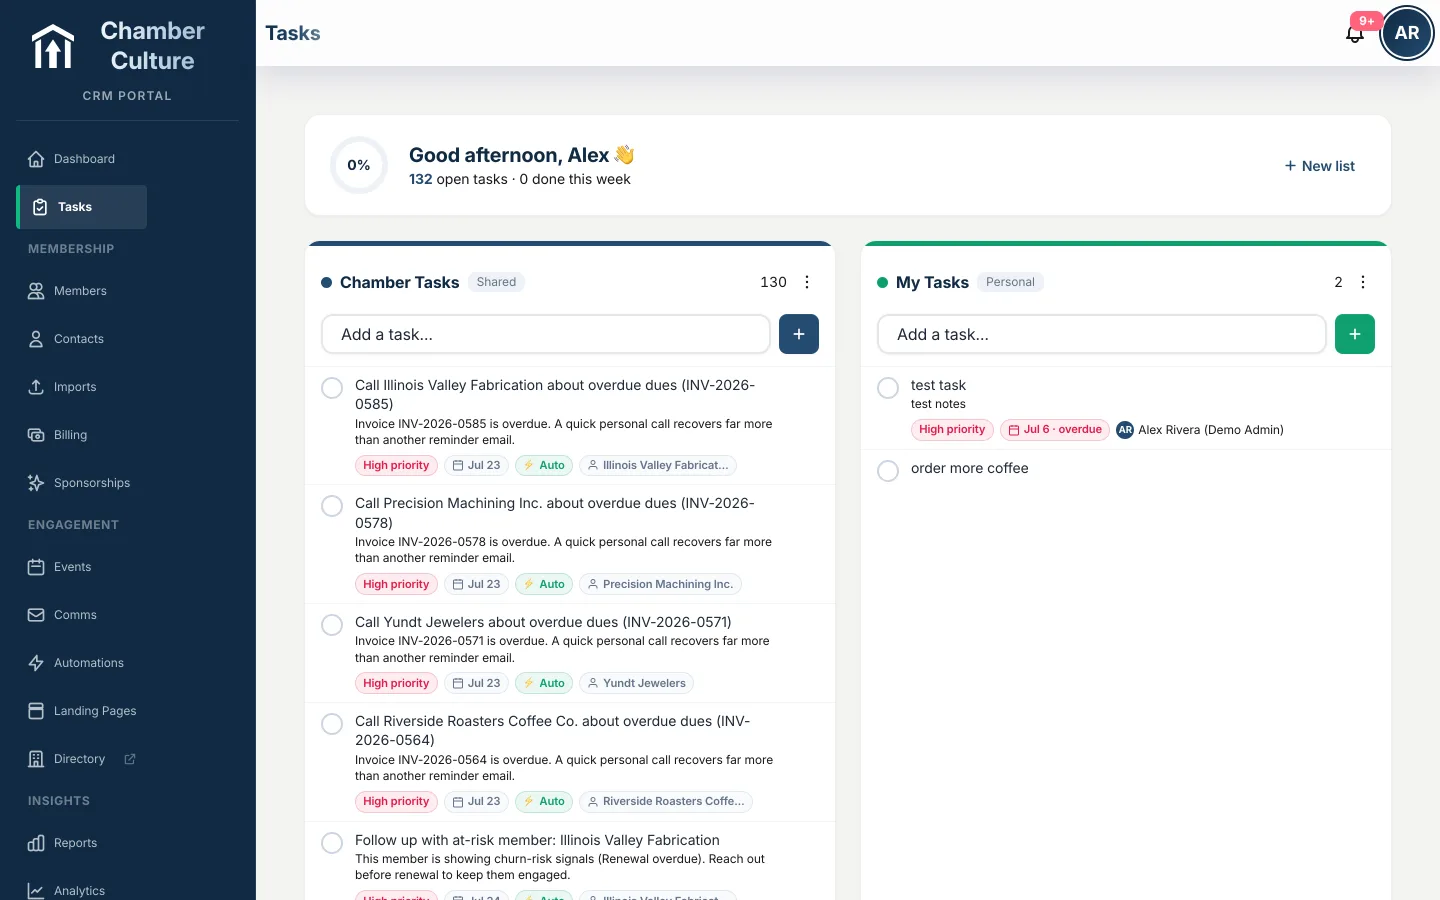Mark 'test task' as complete
The image size is (1440, 900).
coord(888,388)
